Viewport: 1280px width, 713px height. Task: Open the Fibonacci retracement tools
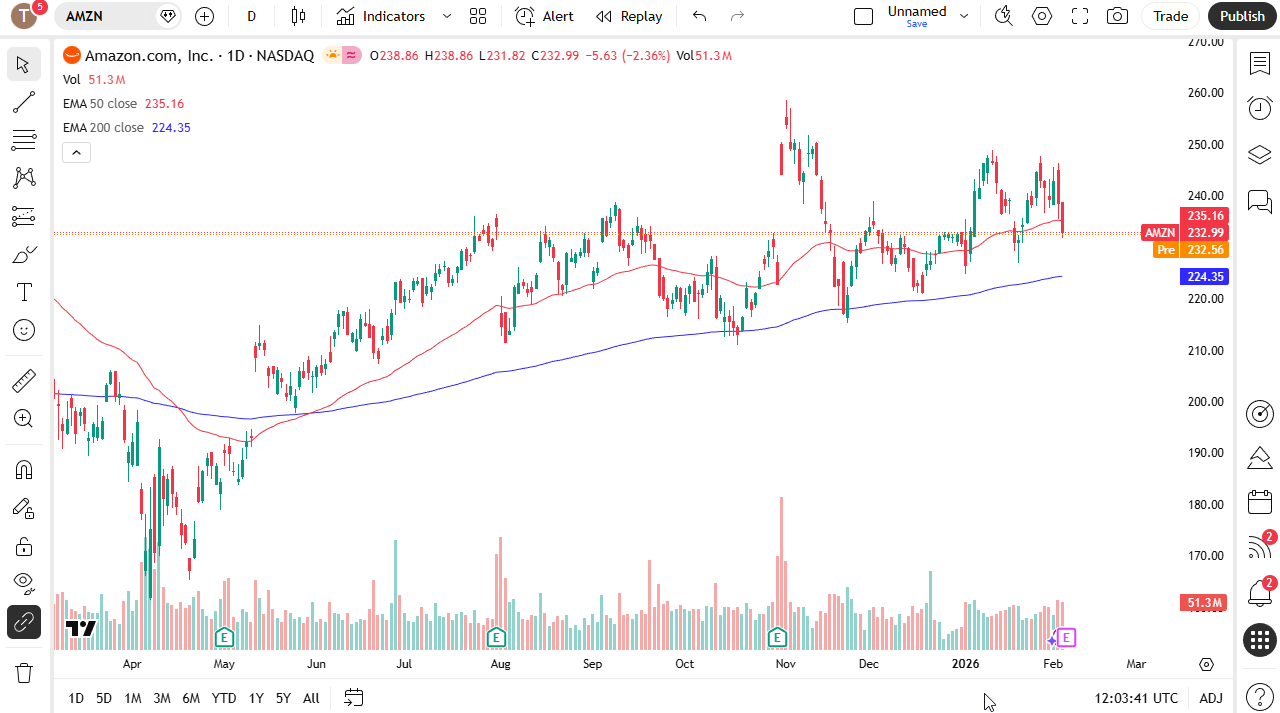point(24,140)
